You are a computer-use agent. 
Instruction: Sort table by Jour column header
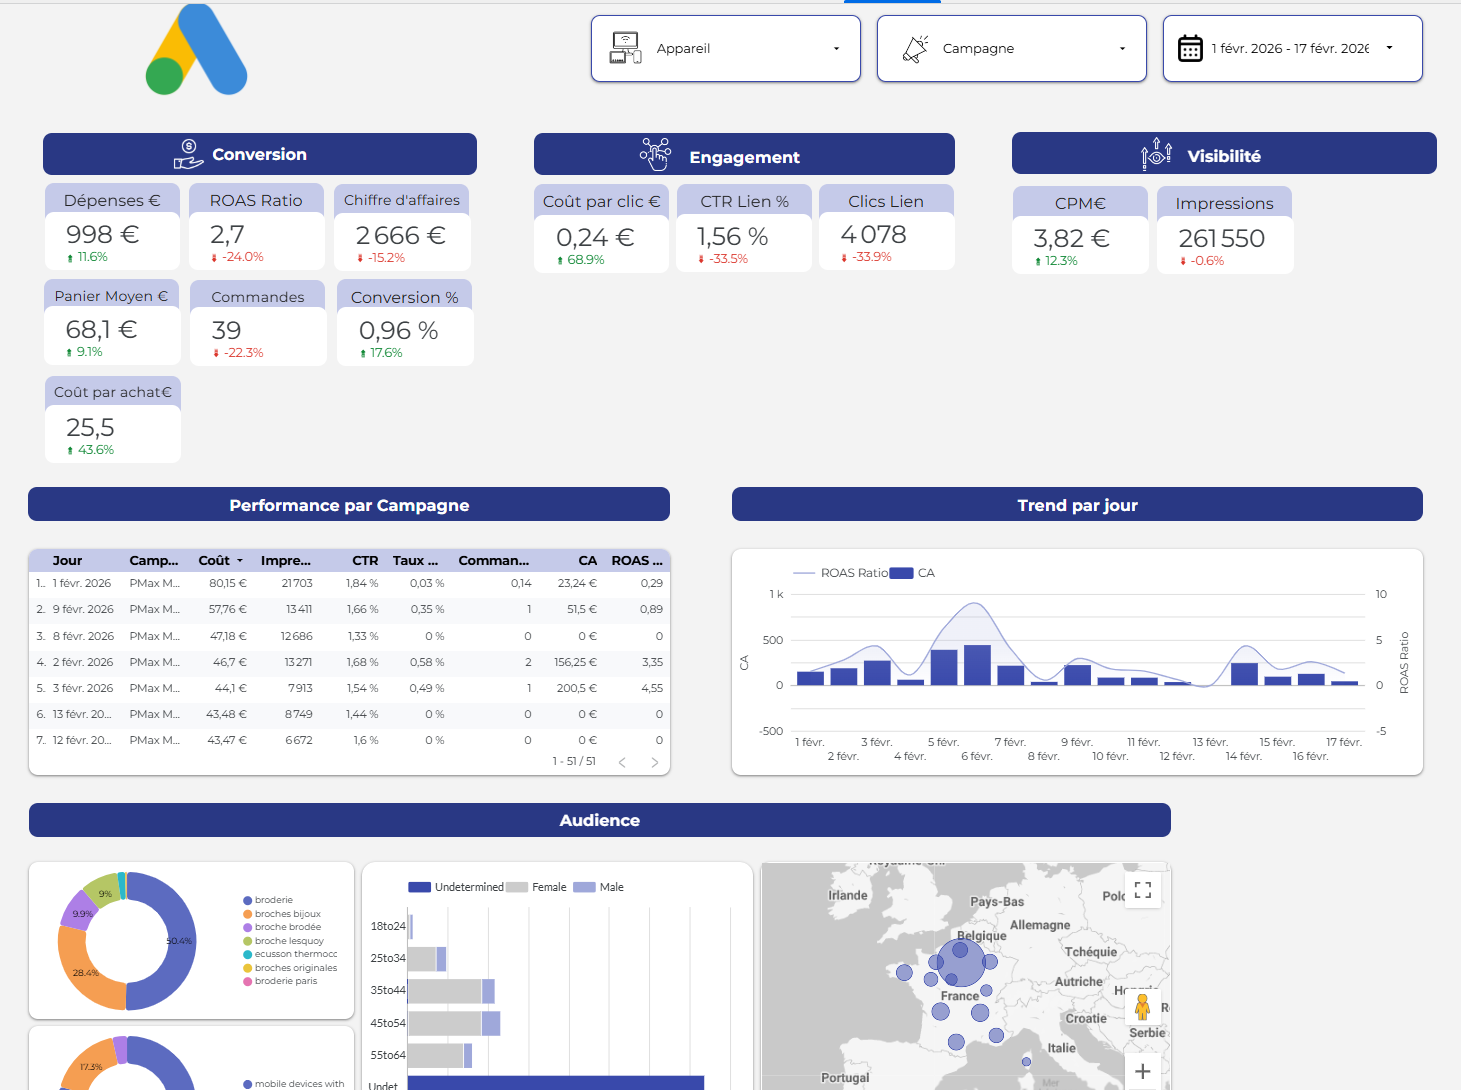tap(67, 561)
